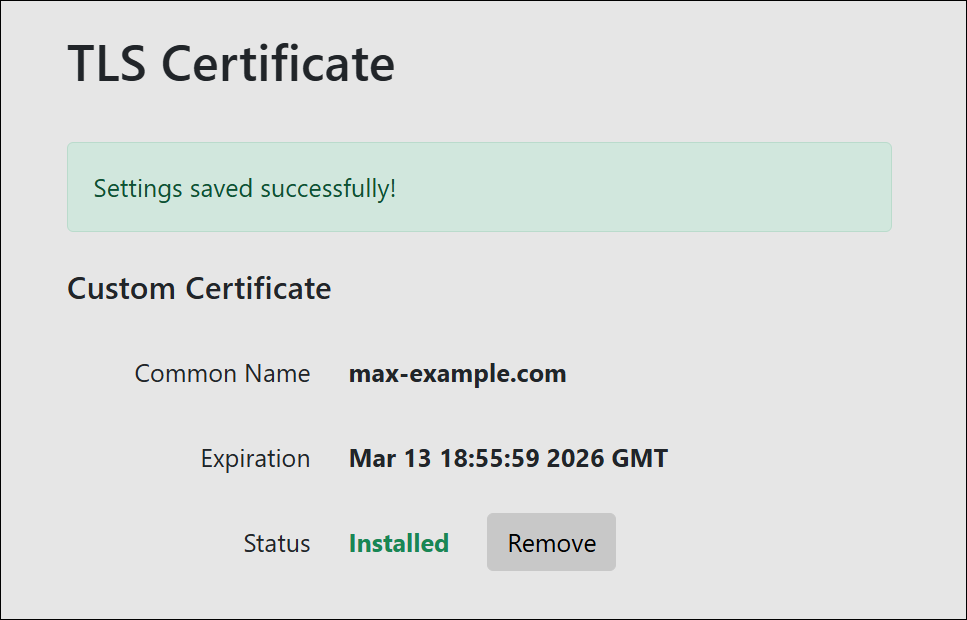Viewport: 967px width, 620px height.
Task: Click '.com' in the common name value
Action: coord(542,374)
